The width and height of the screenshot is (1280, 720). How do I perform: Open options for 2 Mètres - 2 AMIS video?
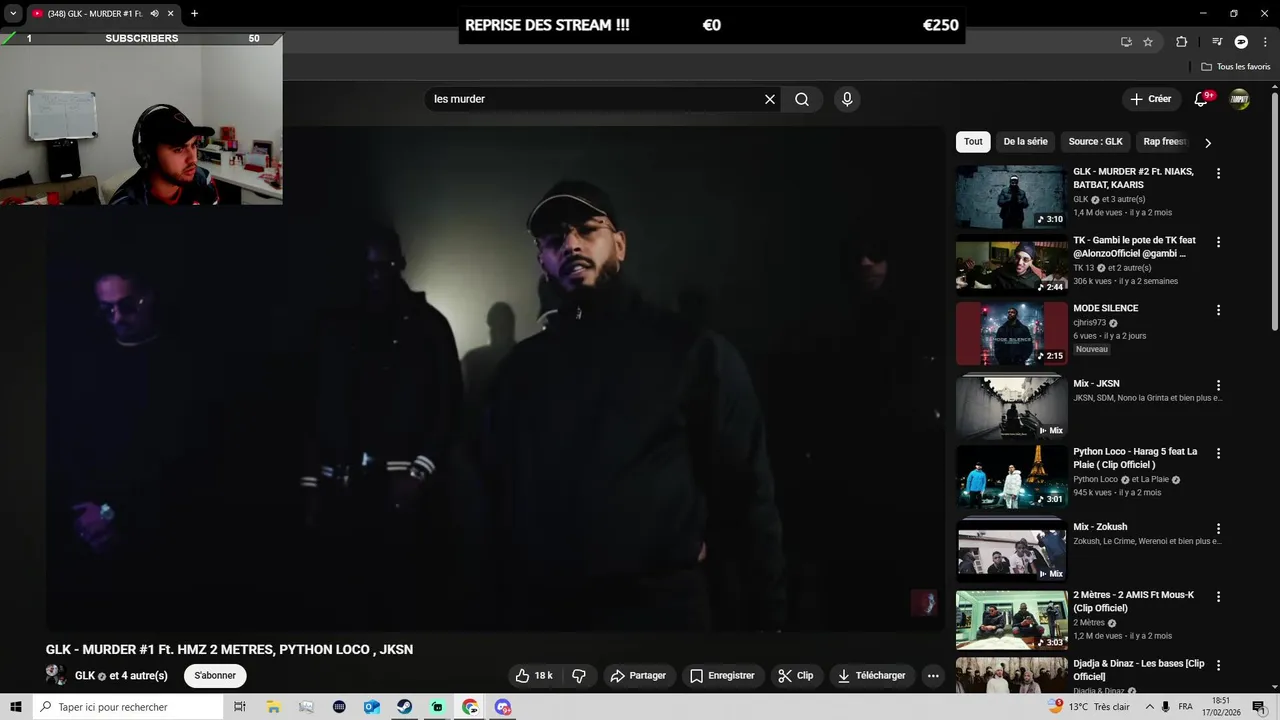[x=1218, y=597]
